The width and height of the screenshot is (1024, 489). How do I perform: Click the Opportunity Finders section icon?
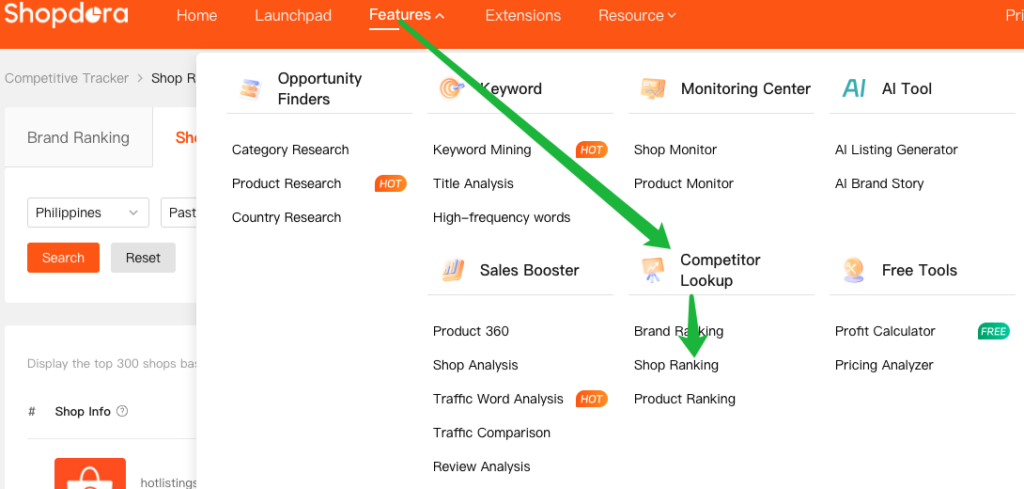(x=250, y=89)
